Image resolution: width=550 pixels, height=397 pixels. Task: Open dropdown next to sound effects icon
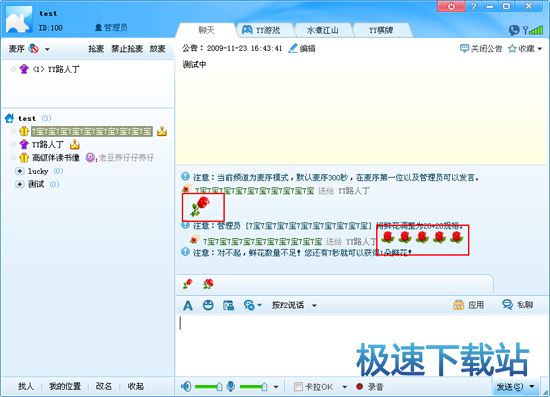point(259,305)
